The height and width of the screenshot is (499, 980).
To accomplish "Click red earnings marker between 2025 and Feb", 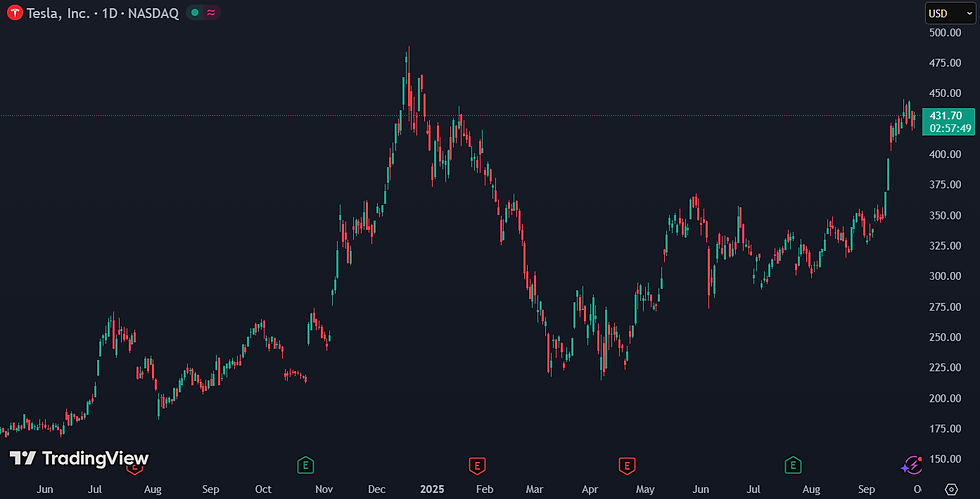I will (477, 465).
